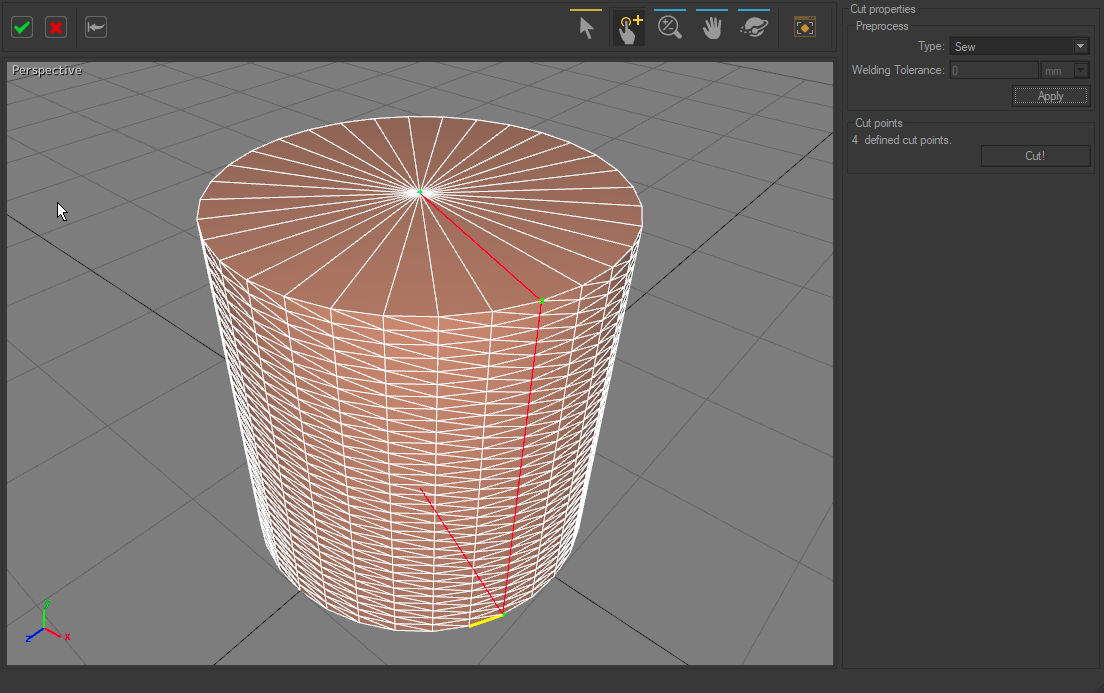Choose the zoom magnifier tool
This screenshot has height=693, width=1104.
tap(670, 28)
